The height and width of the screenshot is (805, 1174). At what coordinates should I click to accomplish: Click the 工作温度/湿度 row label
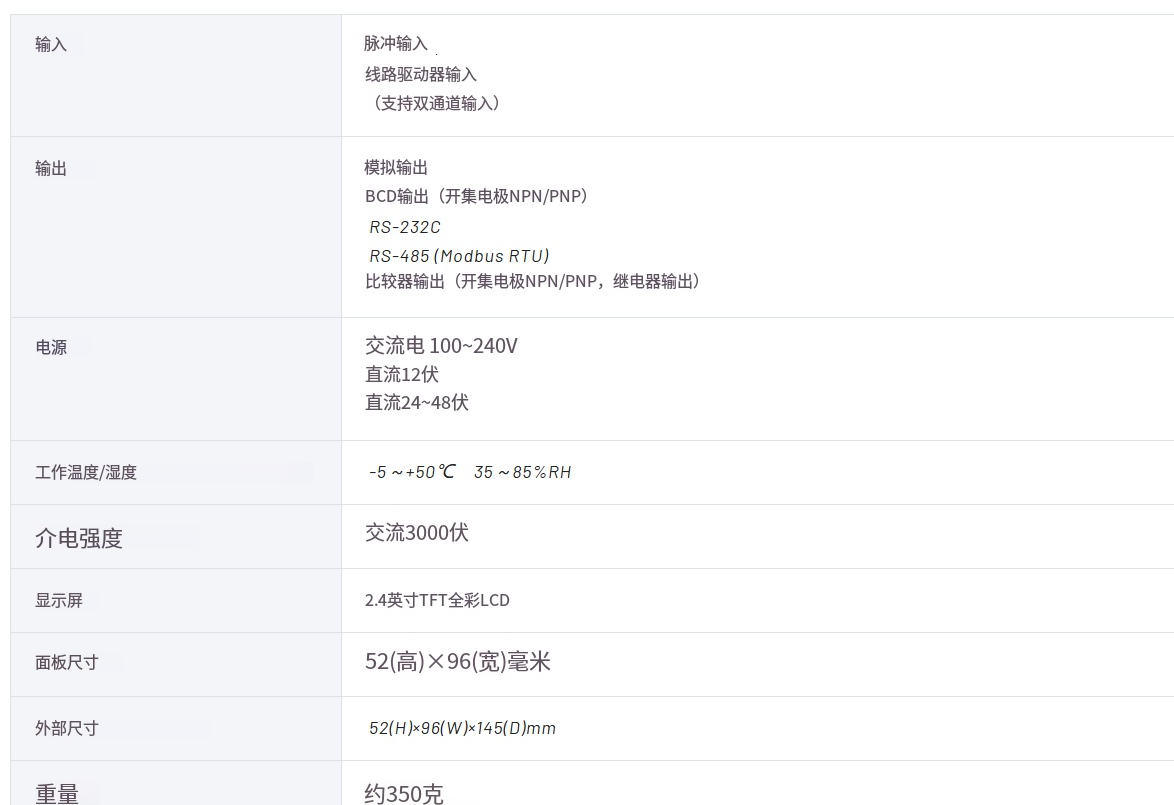[86, 473]
